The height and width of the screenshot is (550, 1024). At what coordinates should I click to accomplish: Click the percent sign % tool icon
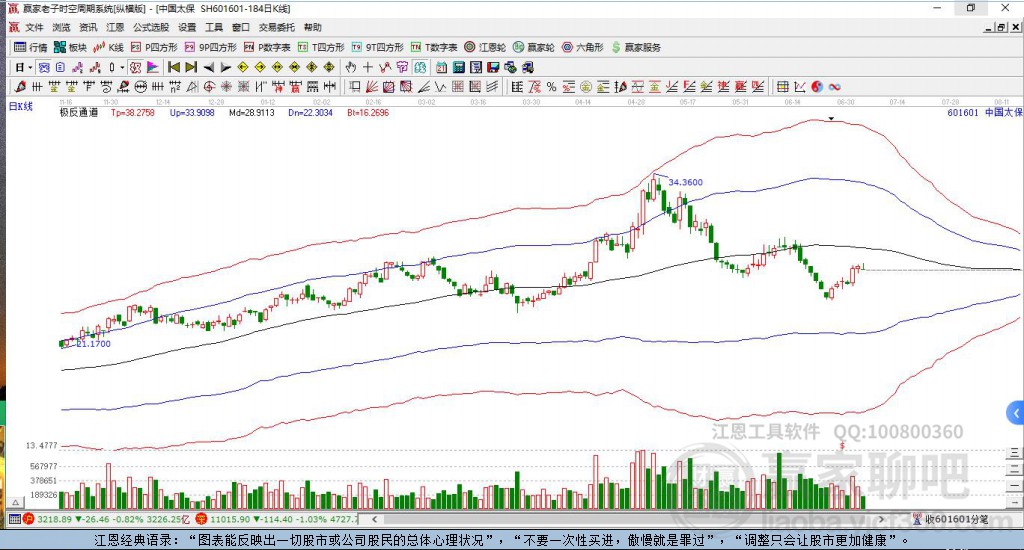(551, 87)
